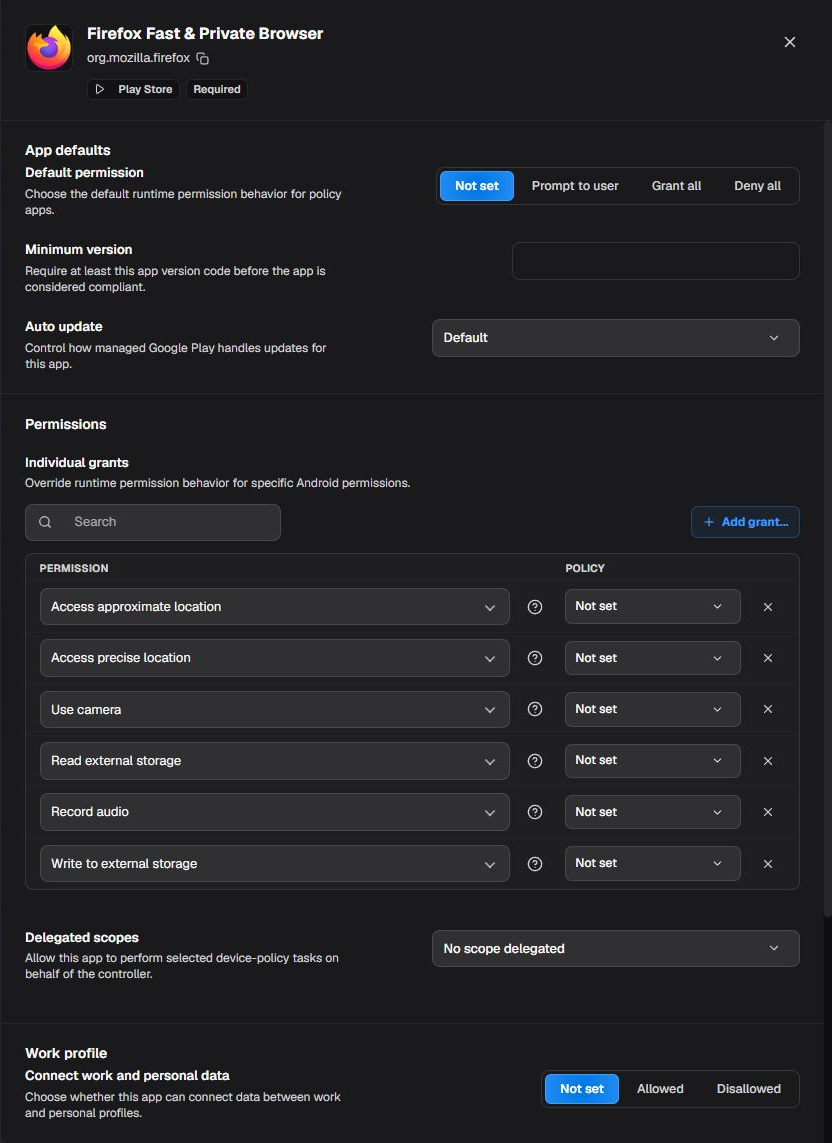
Task: Click the panel vertical scrollbar
Action: click(x=827, y=518)
